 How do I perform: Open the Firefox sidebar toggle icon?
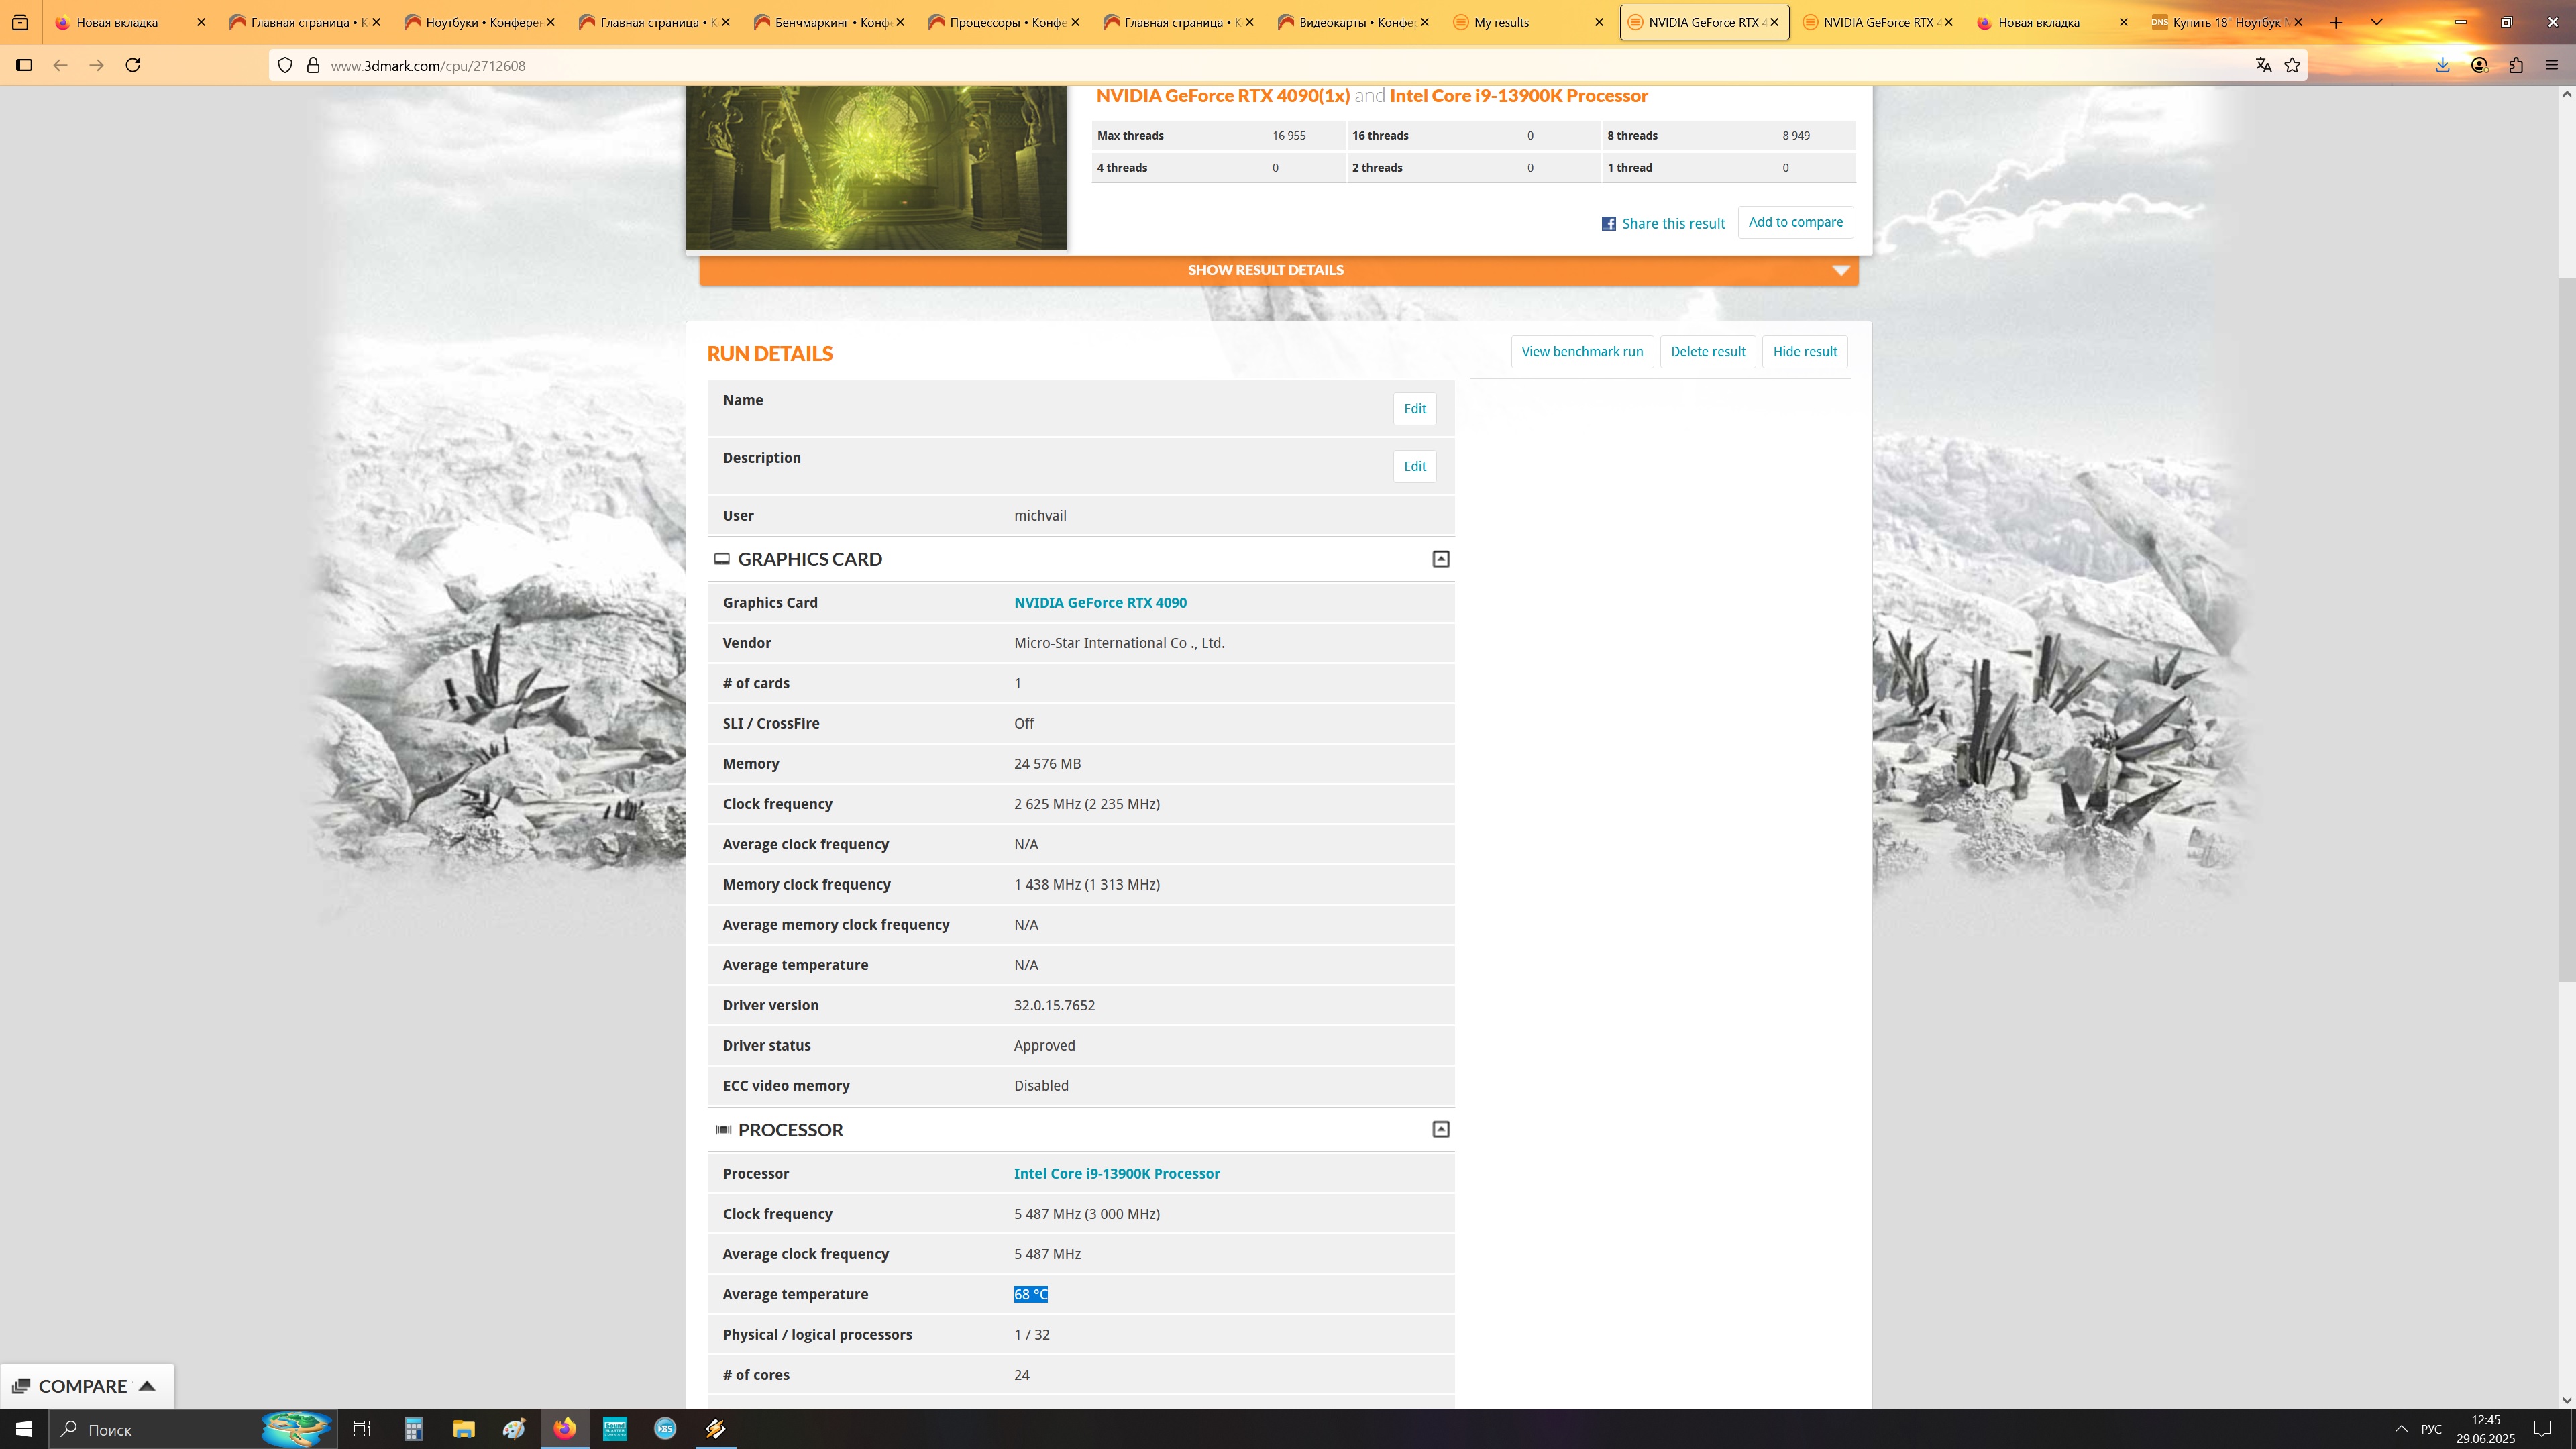[x=24, y=65]
